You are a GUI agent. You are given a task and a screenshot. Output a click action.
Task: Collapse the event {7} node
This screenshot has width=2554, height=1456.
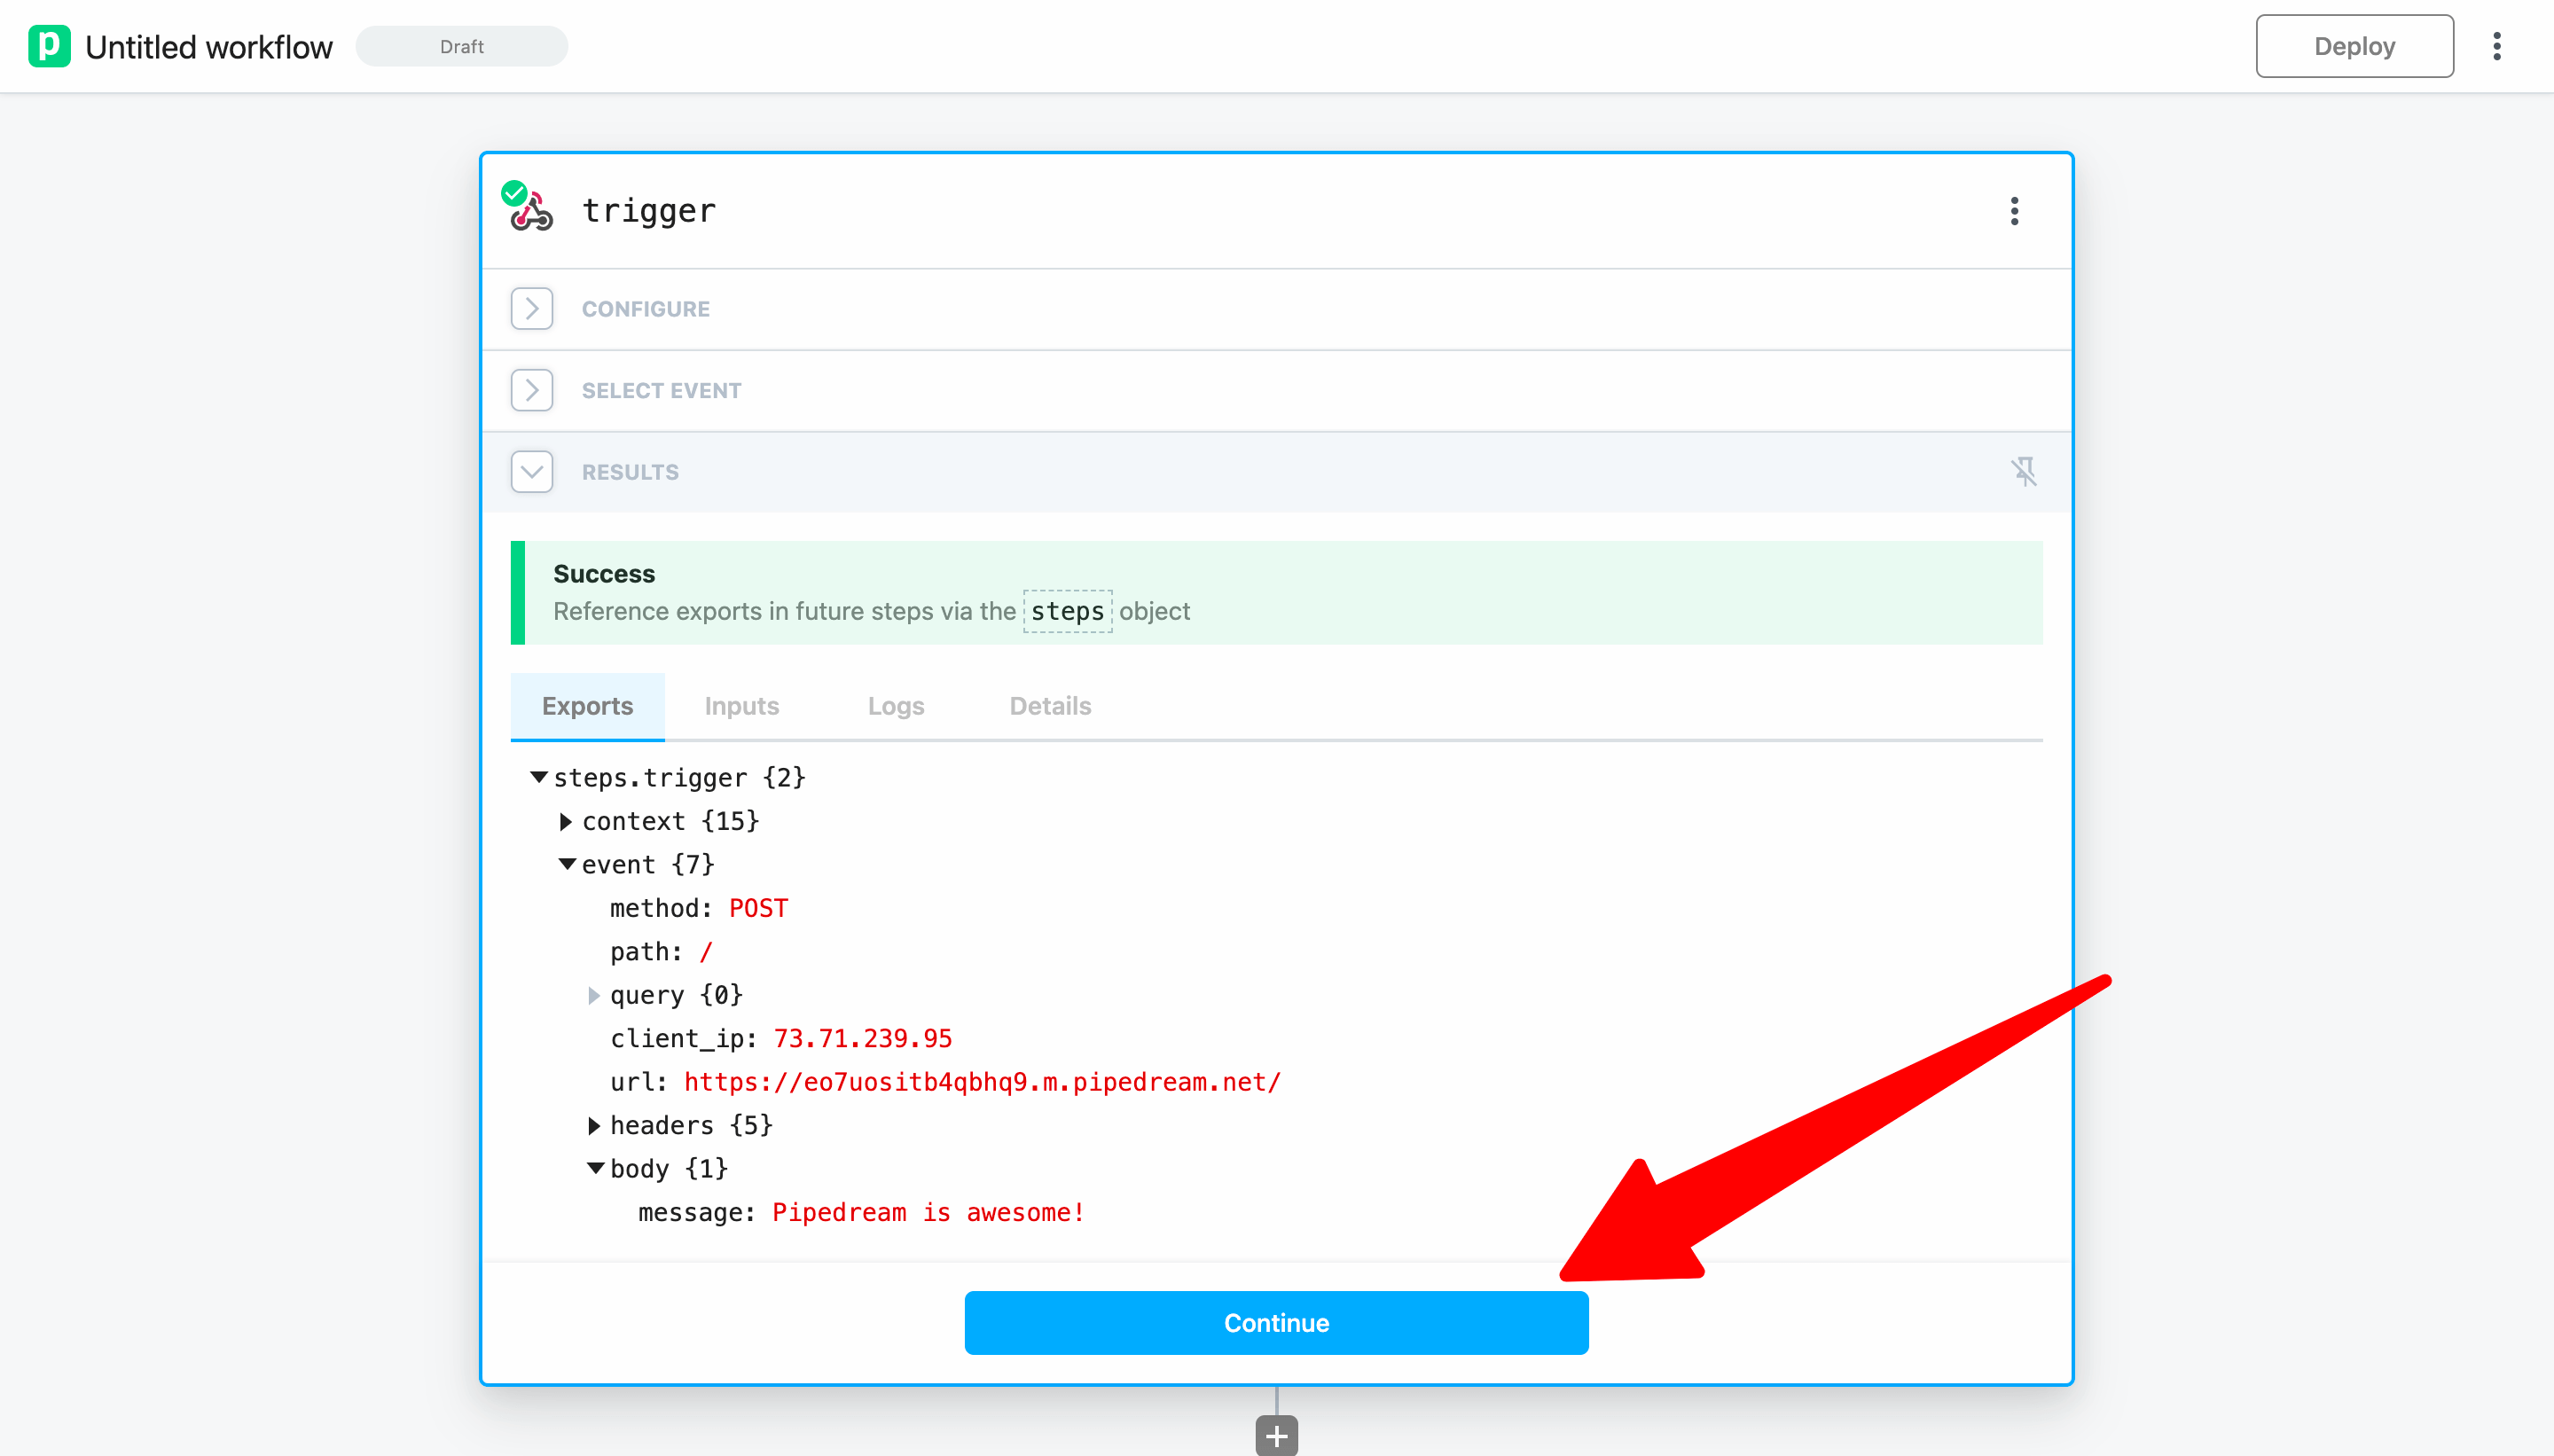[x=566, y=864]
